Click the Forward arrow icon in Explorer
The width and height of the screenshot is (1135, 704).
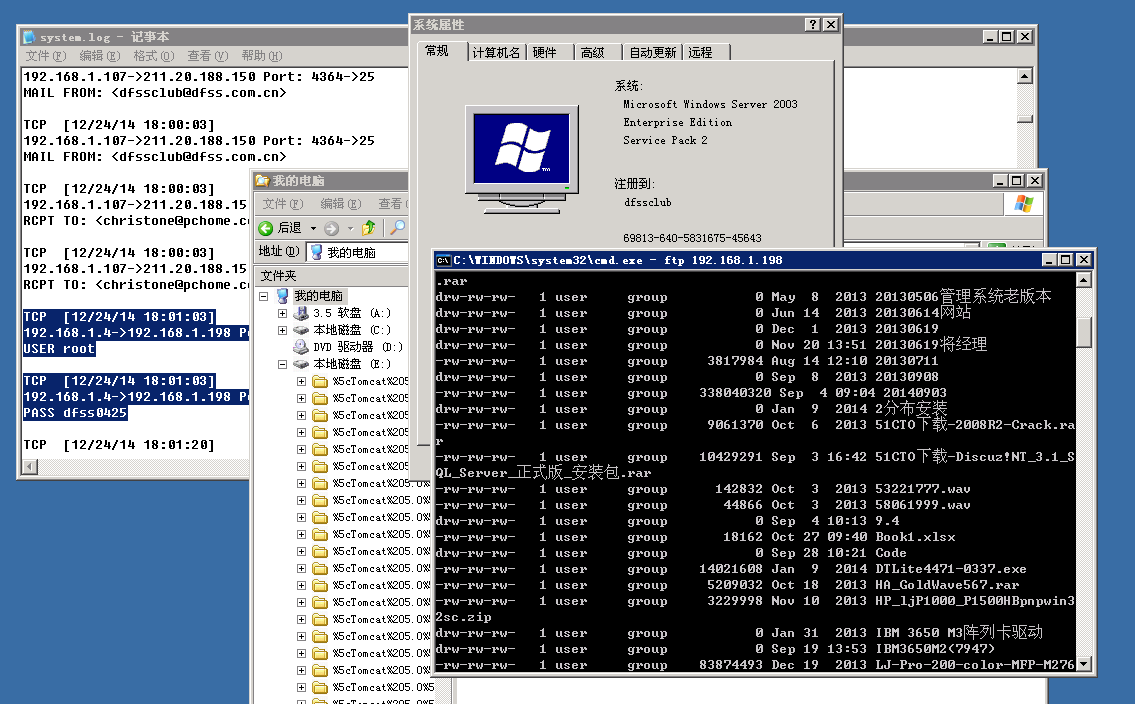pos(332,228)
